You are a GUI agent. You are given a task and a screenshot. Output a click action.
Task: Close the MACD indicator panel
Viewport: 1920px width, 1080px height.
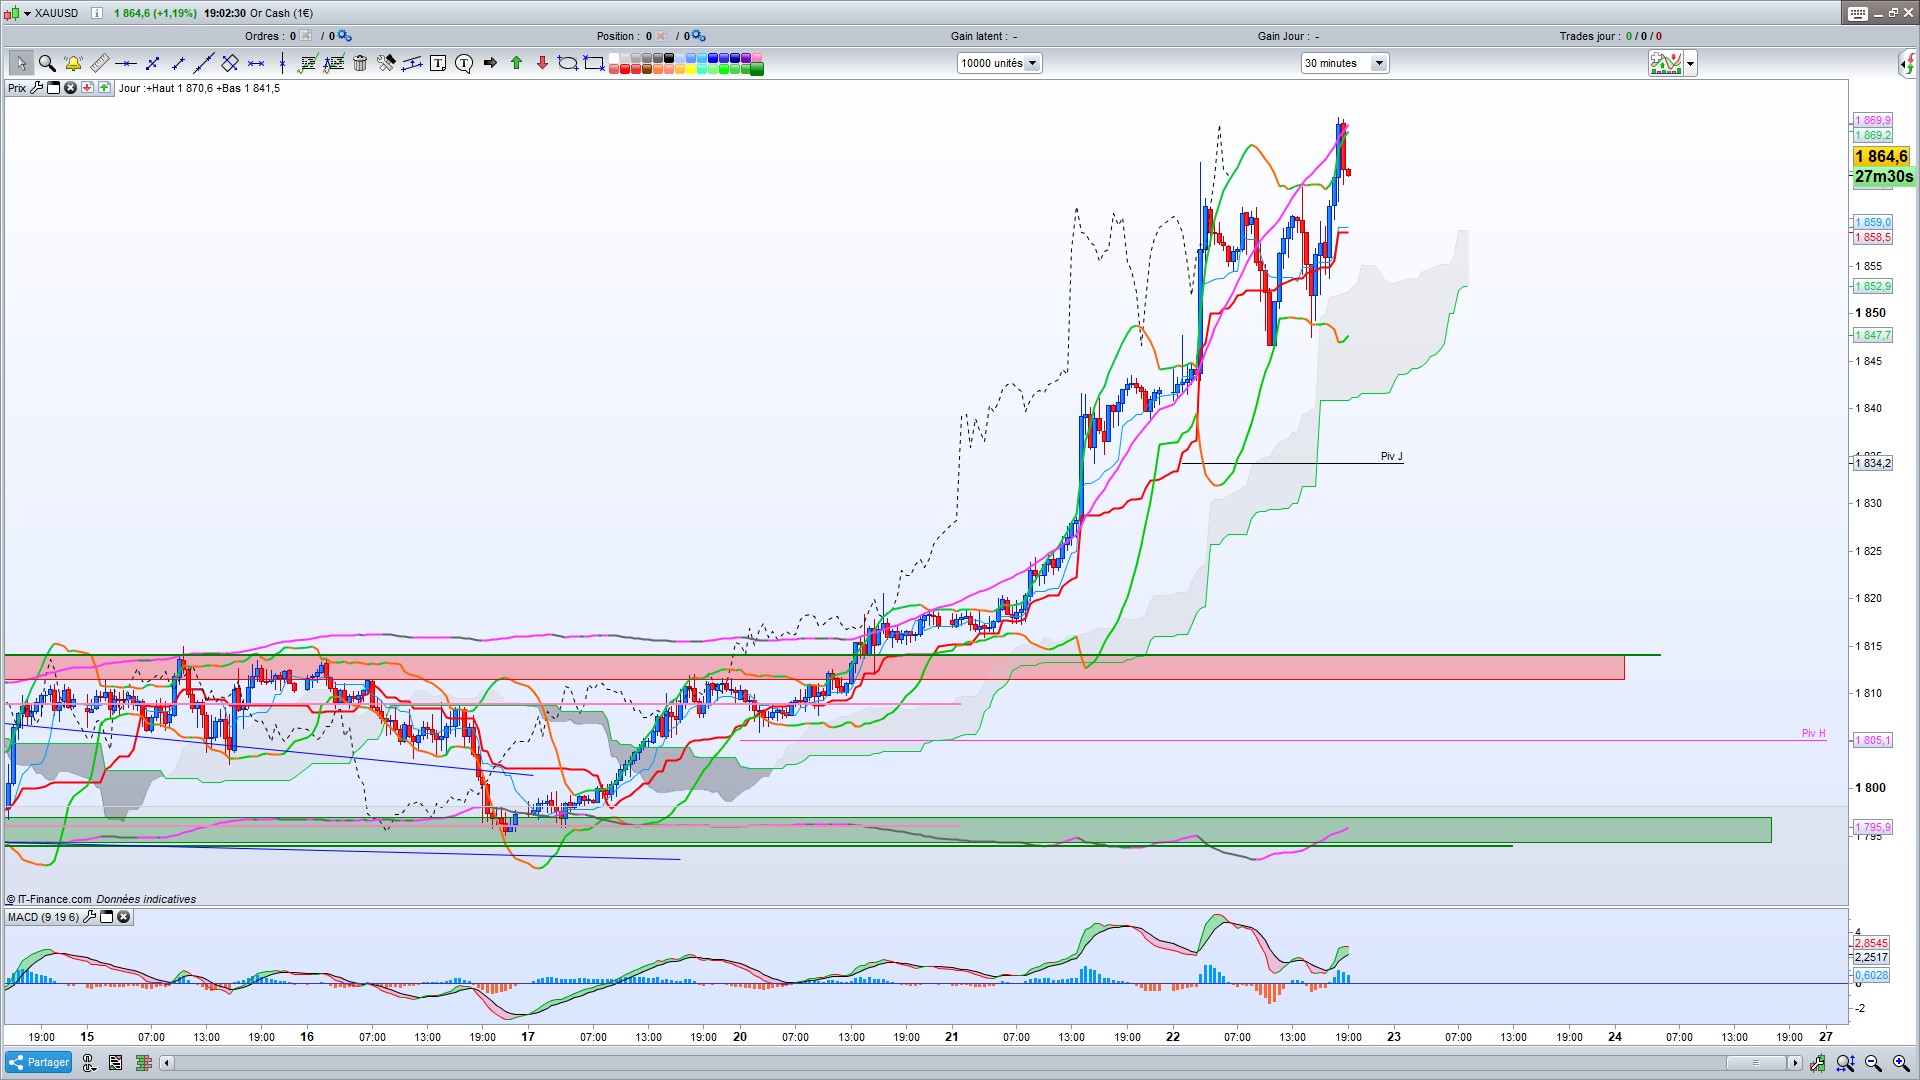click(x=124, y=917)
